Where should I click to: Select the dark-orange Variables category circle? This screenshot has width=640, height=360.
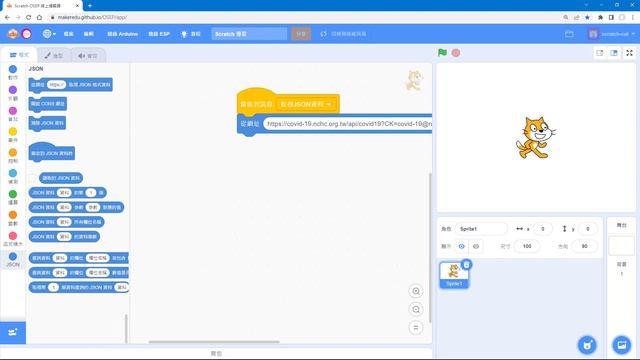pyautogui.click(x=13, y=215)
